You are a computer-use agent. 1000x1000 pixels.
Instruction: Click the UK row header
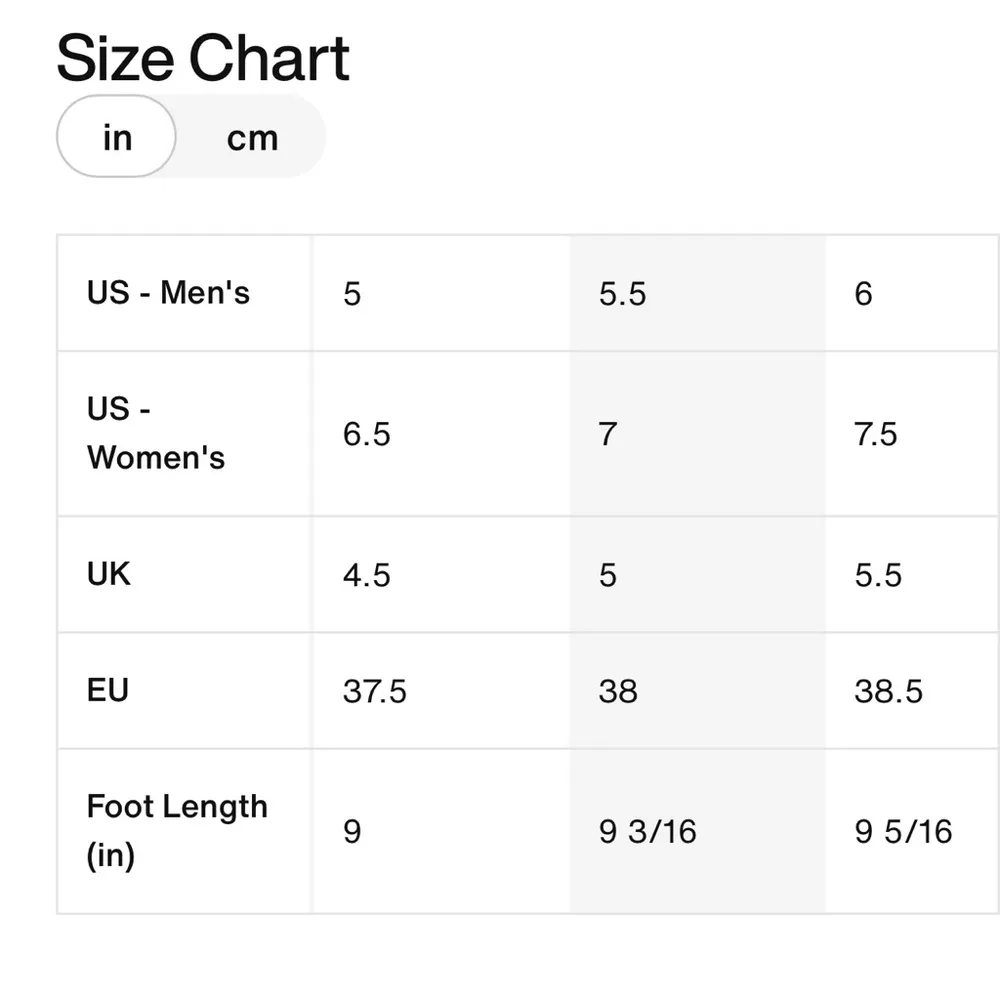click(x=109, y=574)
